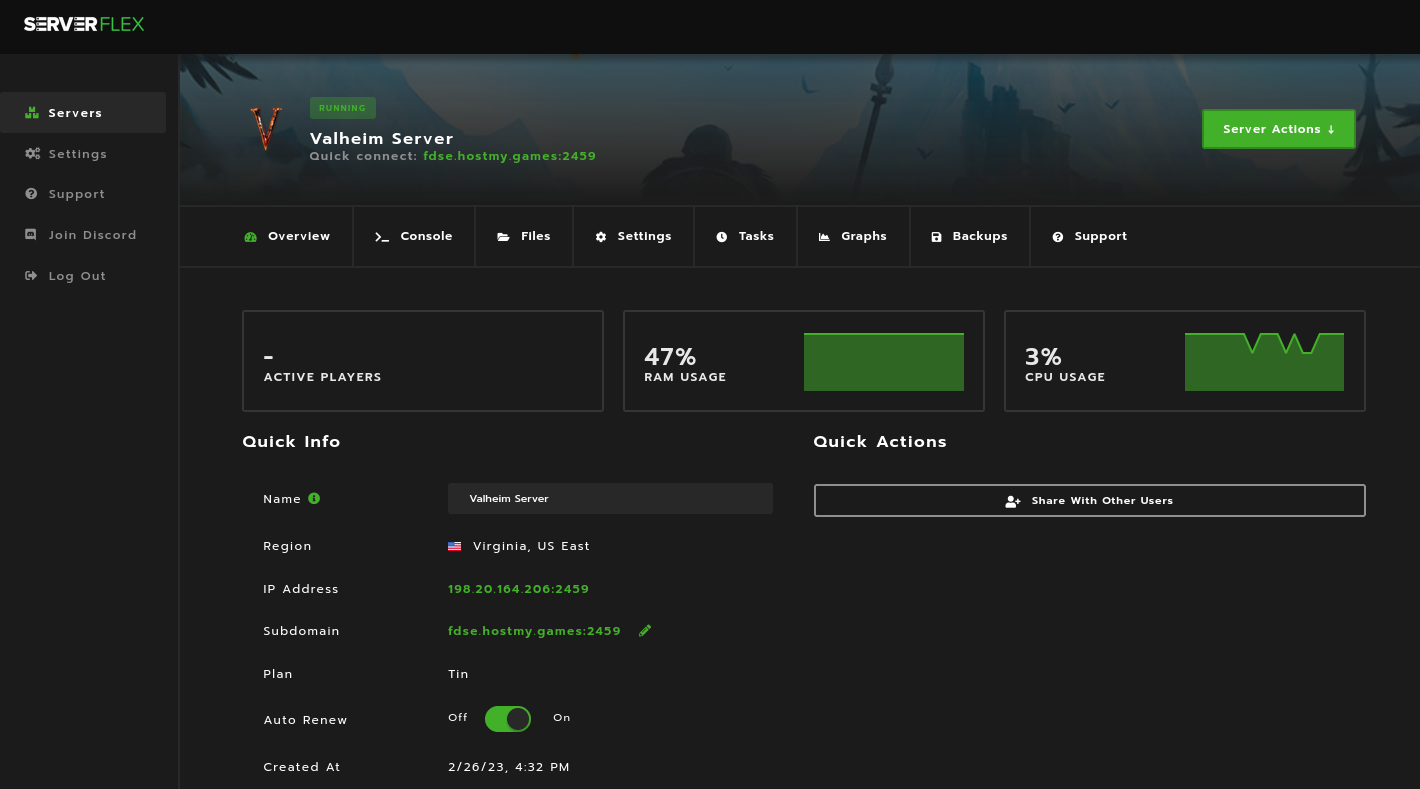The height and width of the screenshot is (789, 1420).
Task: Click the Tasks clock icon
Action: click(x=722, y=237)
